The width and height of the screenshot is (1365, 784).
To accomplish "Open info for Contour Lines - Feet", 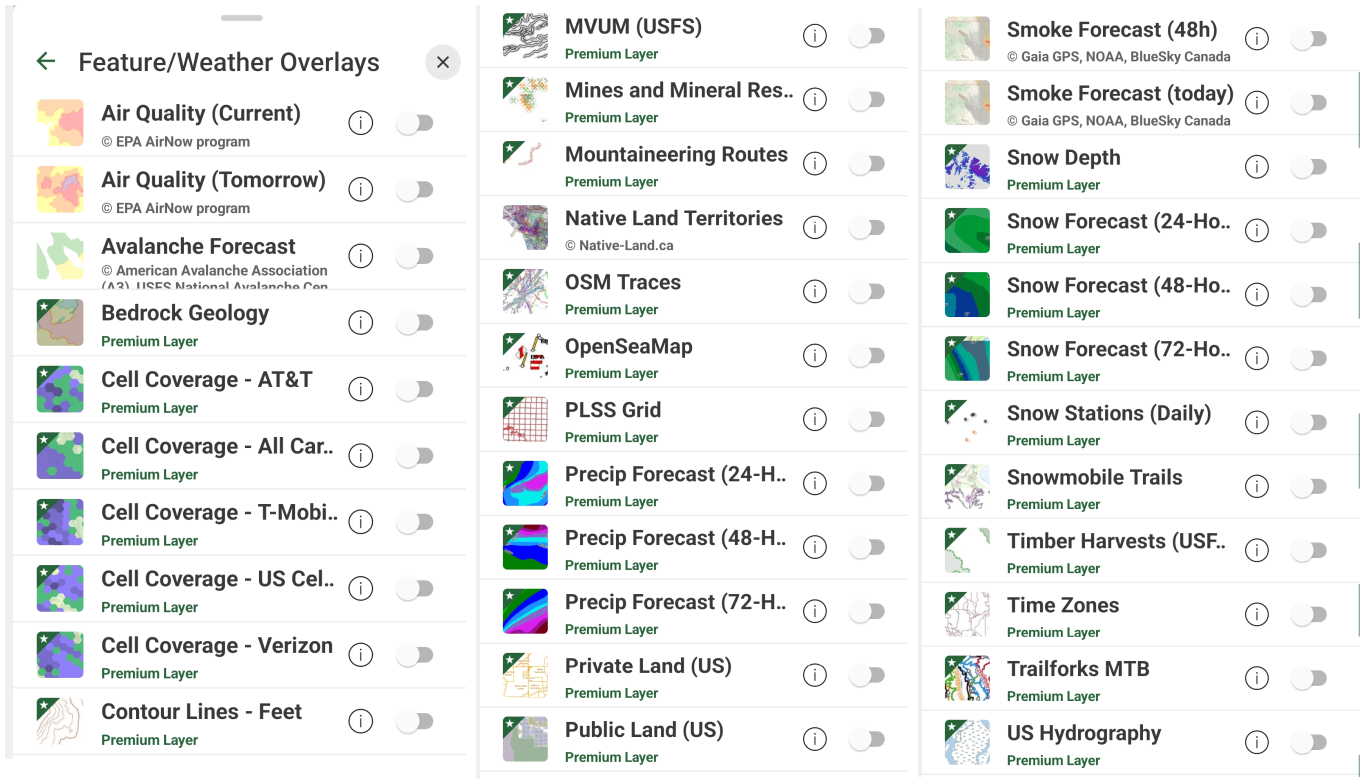I will (360, 722).
